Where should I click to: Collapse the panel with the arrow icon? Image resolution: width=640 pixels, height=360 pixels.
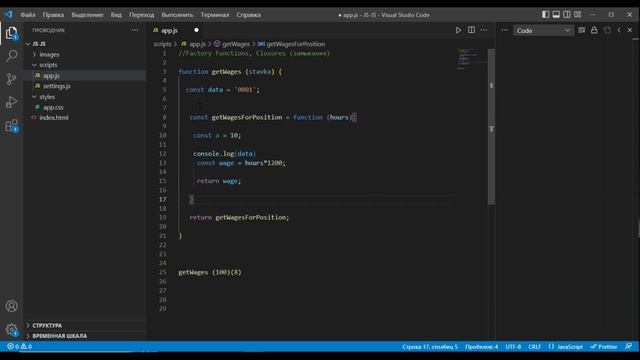tap(619, 30)
